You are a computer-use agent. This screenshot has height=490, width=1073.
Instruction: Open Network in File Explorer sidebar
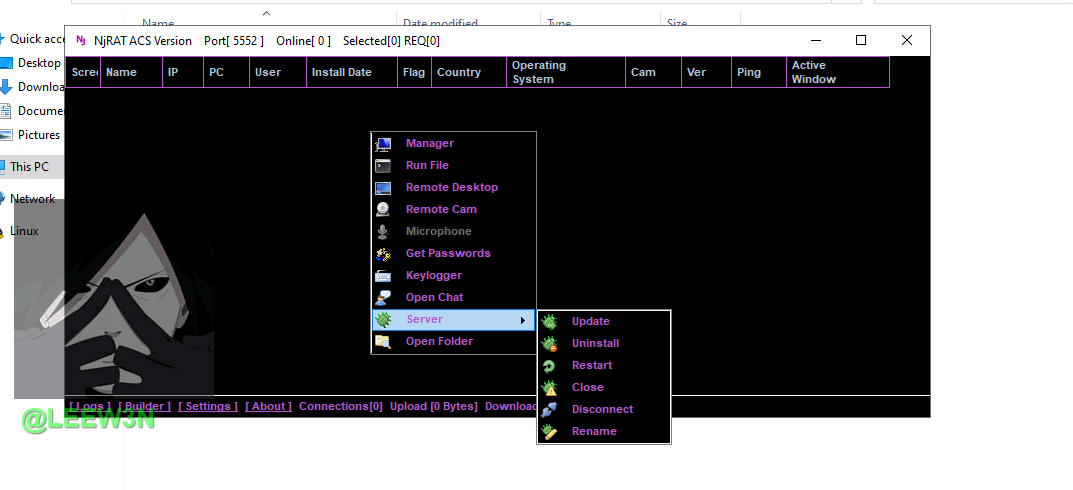click(x=32, y=199)
